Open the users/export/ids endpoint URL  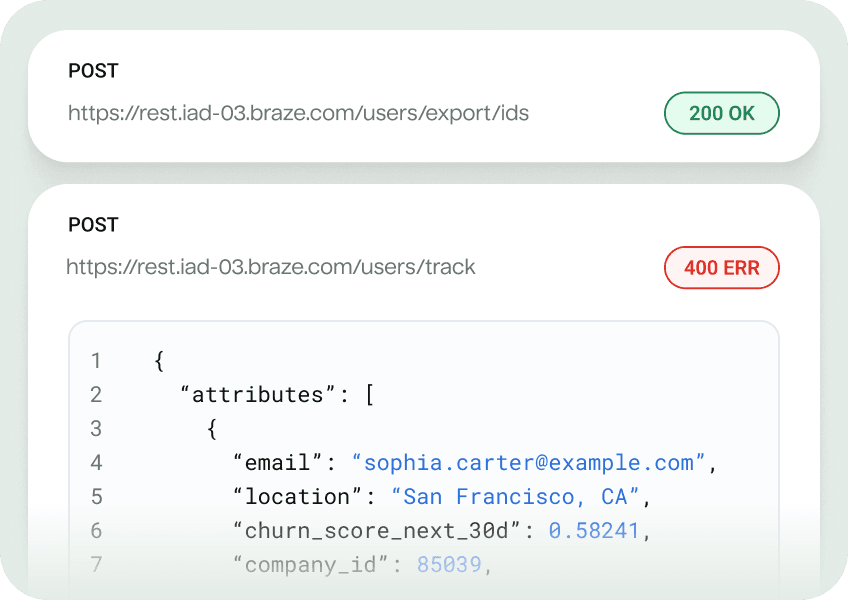coord(298,113)
